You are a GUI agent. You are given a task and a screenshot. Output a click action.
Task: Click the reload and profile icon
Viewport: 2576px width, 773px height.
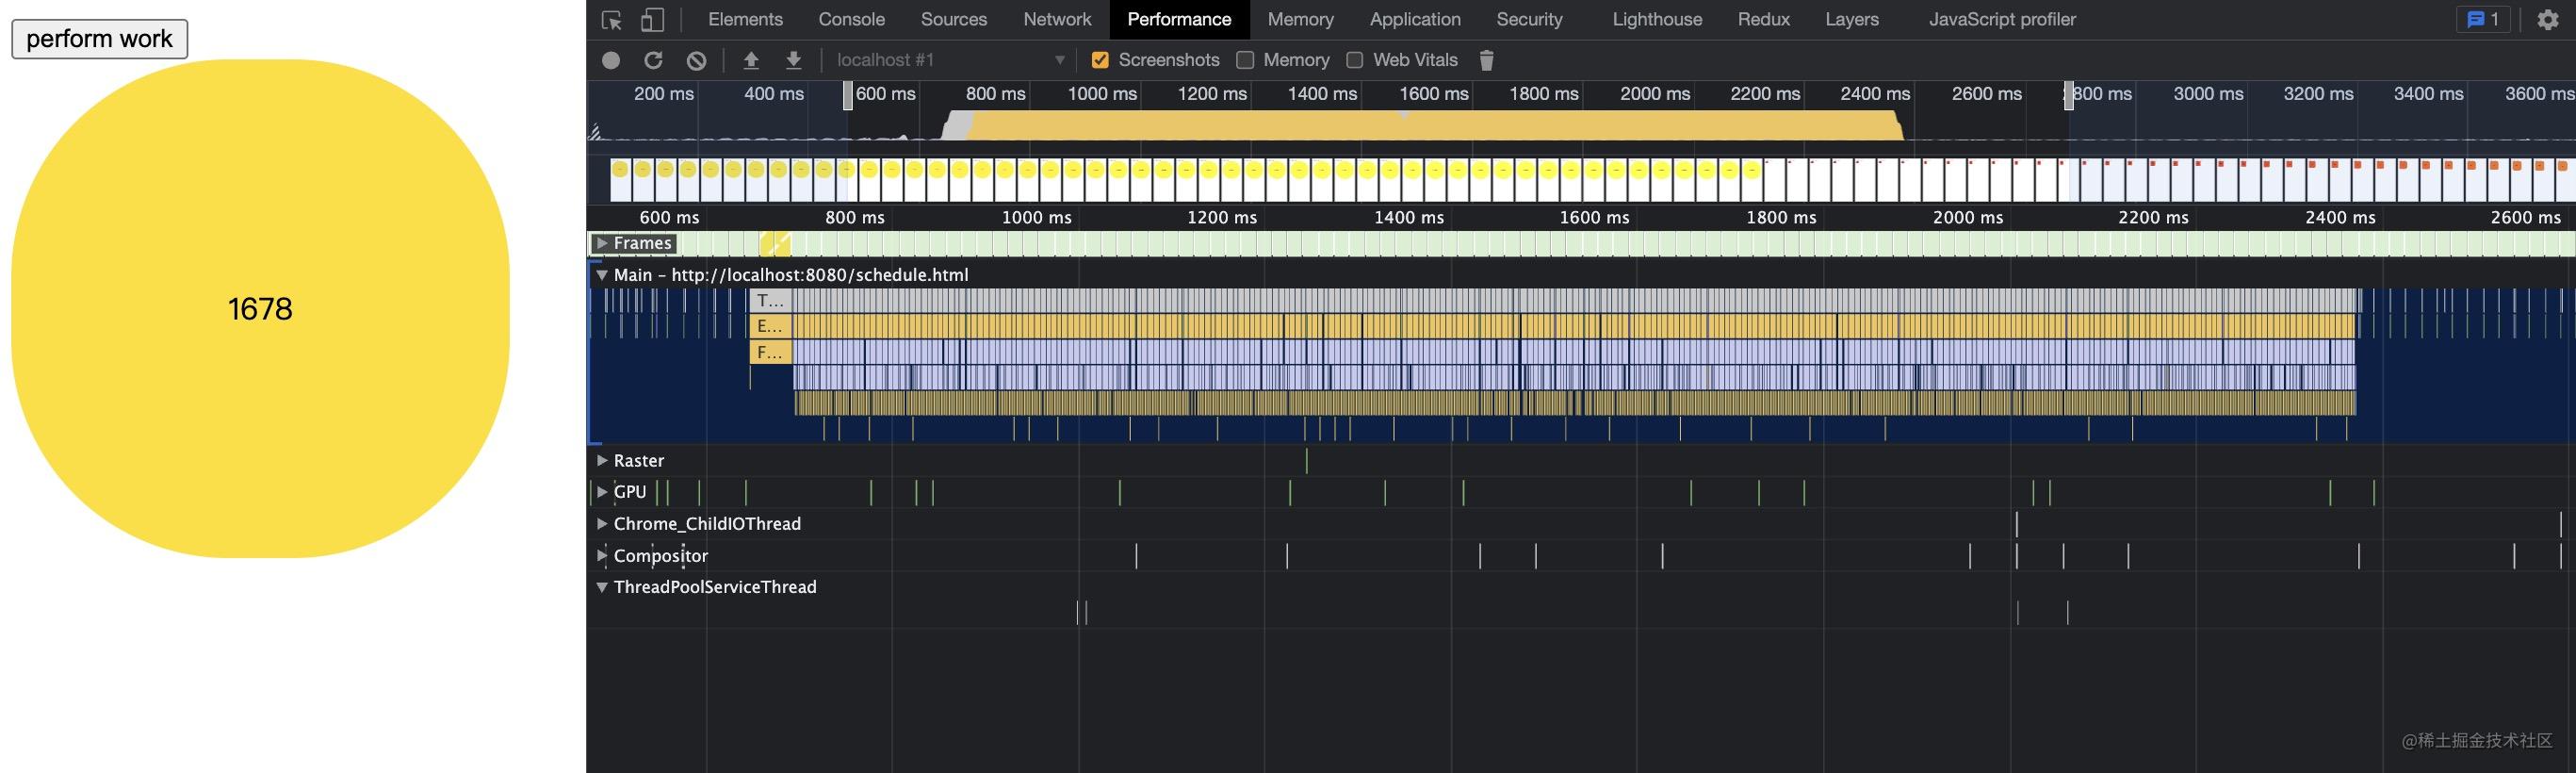(x=653, y=60)
